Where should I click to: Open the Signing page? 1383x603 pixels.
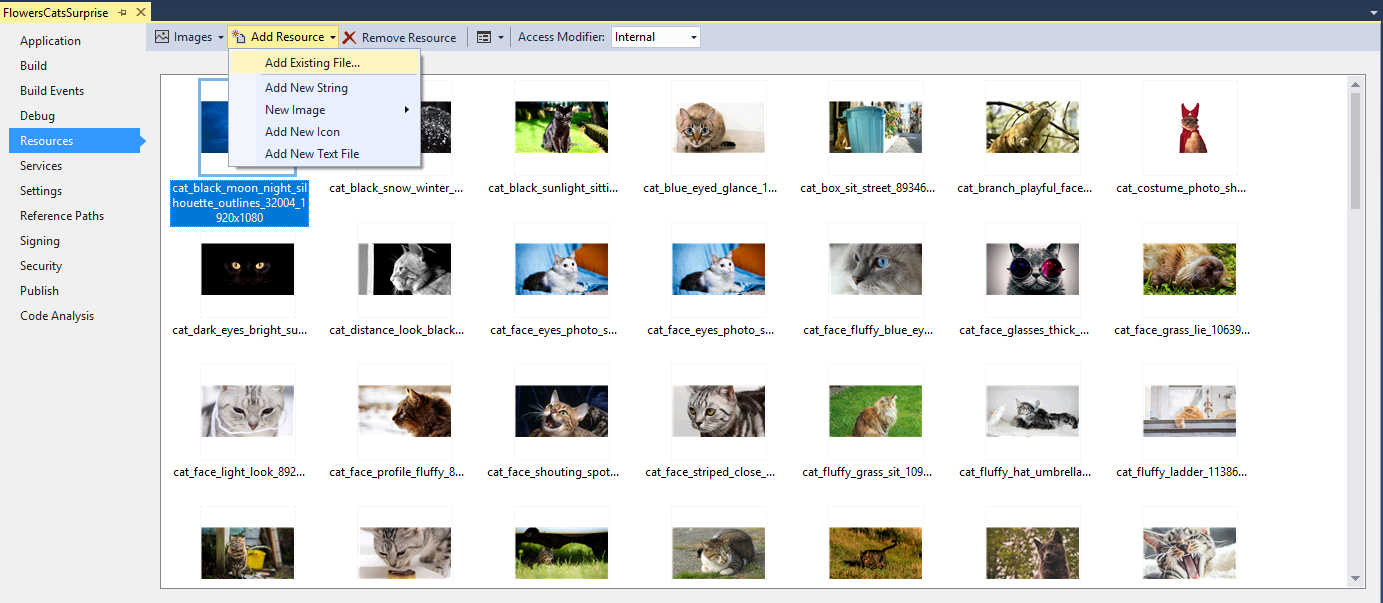tap(40, 241)
